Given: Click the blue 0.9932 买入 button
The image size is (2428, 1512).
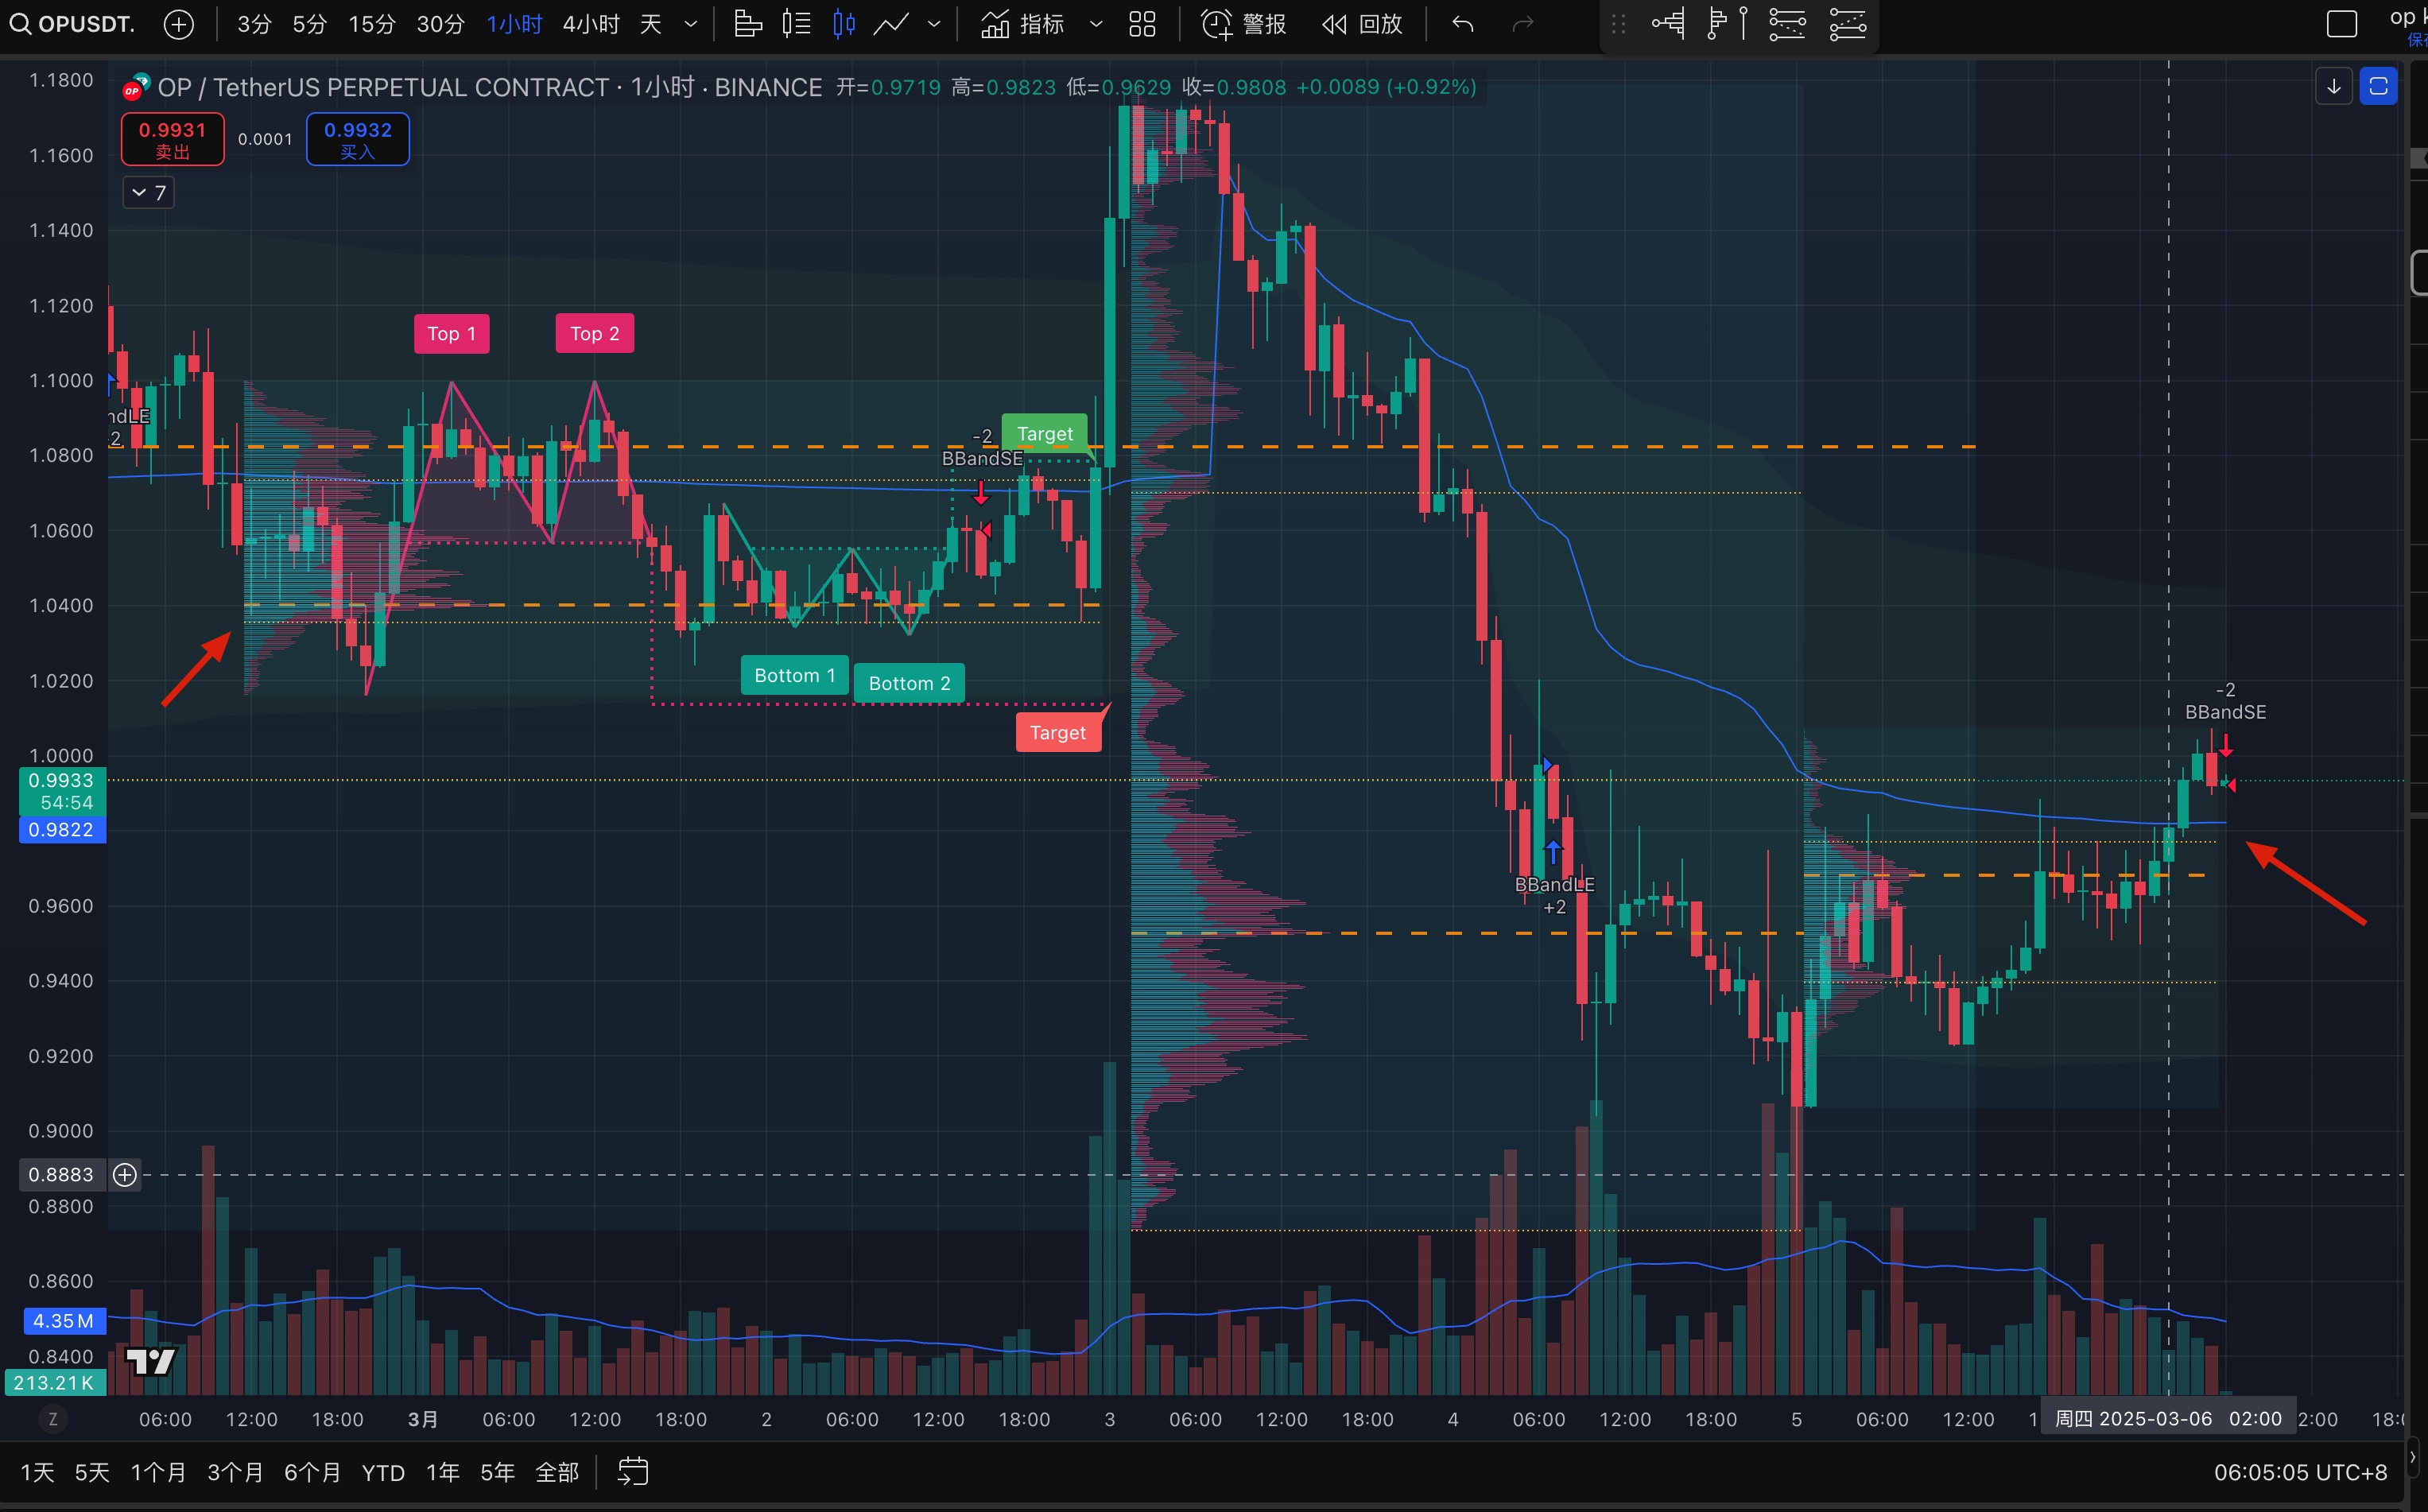Looking at the screenshot, I should [357, 139].
